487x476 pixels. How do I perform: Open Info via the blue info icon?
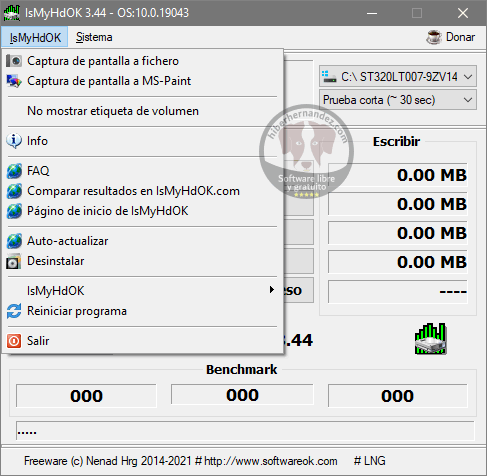pyautogui.click(x=14, y=141)
